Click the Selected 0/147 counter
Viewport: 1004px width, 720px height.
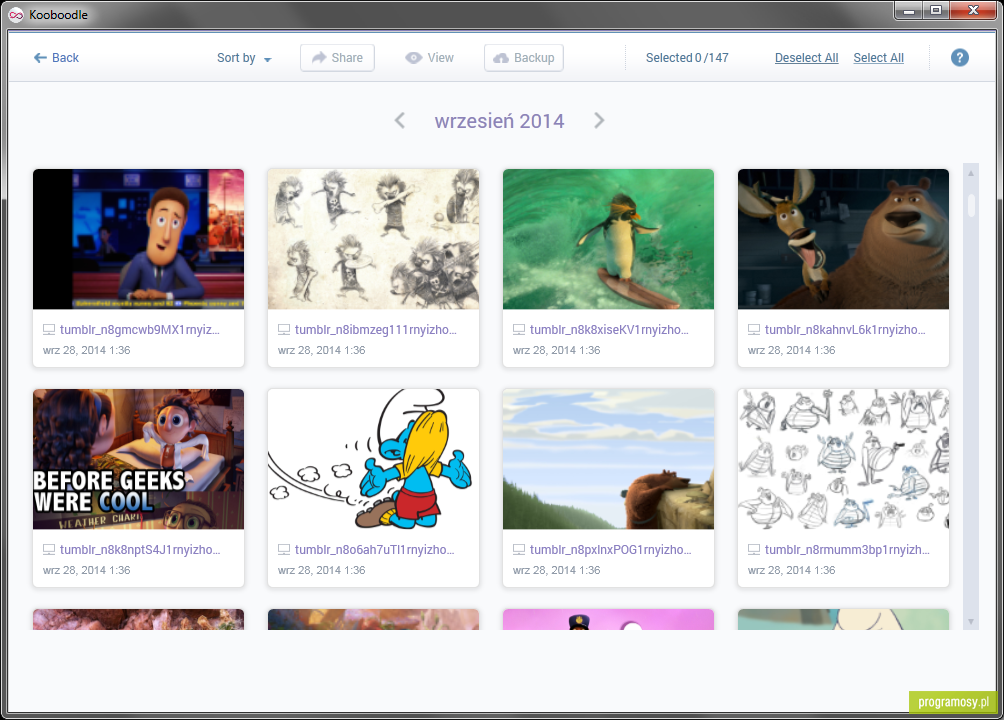687,58
